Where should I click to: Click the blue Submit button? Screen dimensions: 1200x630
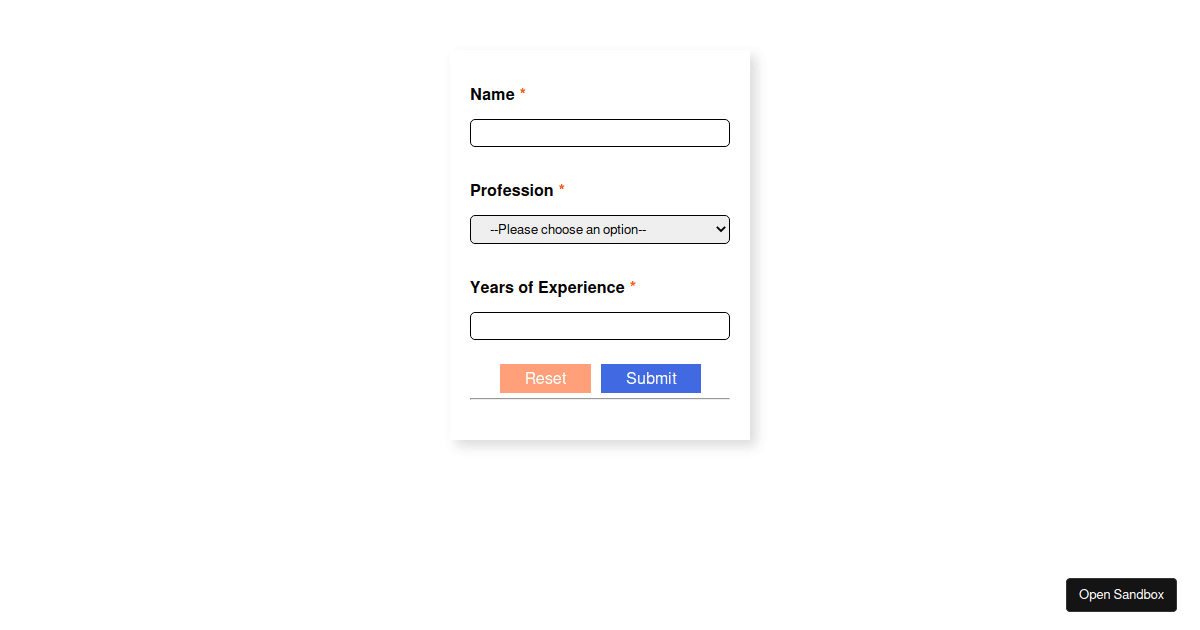click(650, 378)
